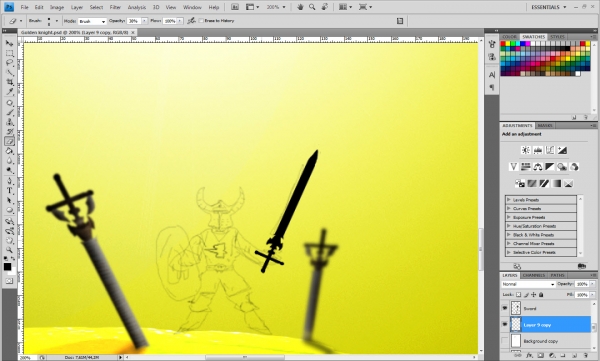
Task: Select the Move tool
Action: [x=9, y=43]
